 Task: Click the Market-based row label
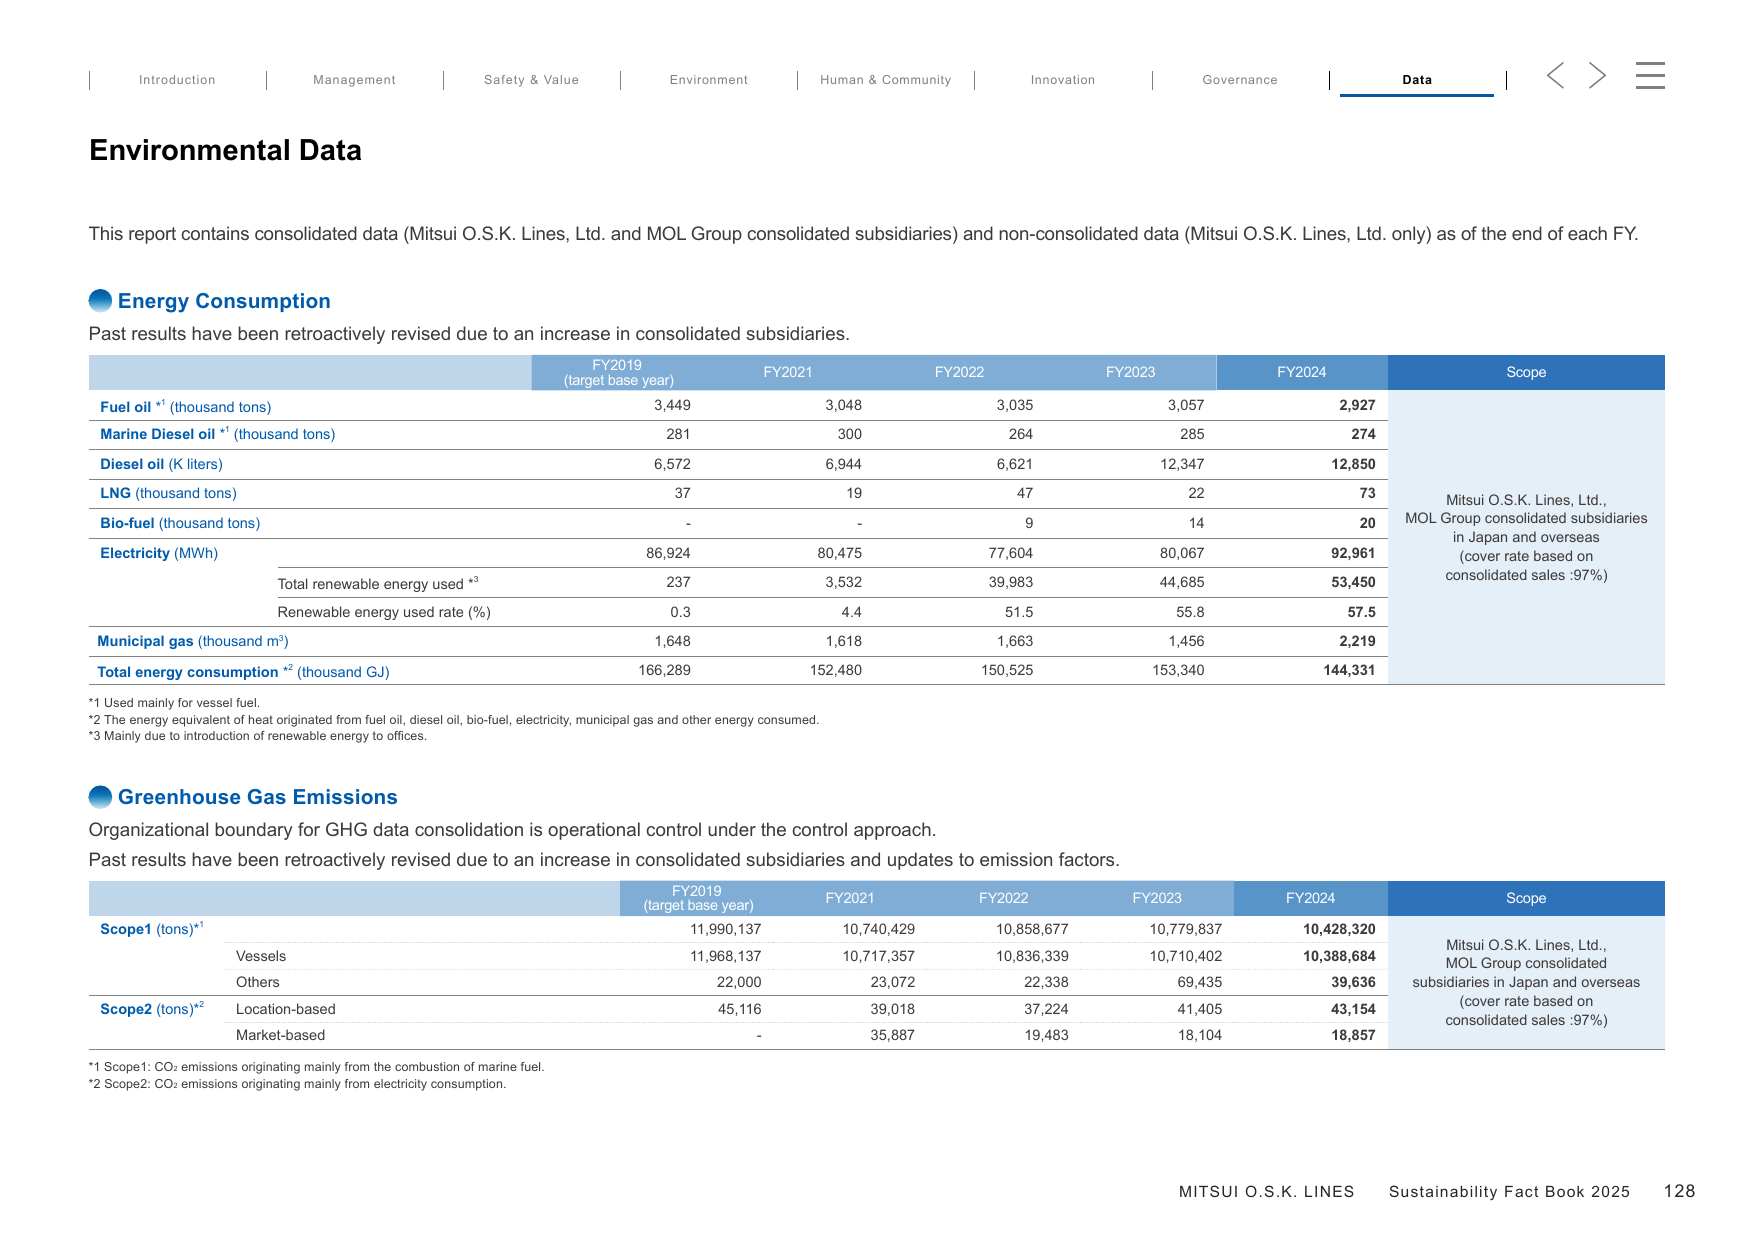280,1035
